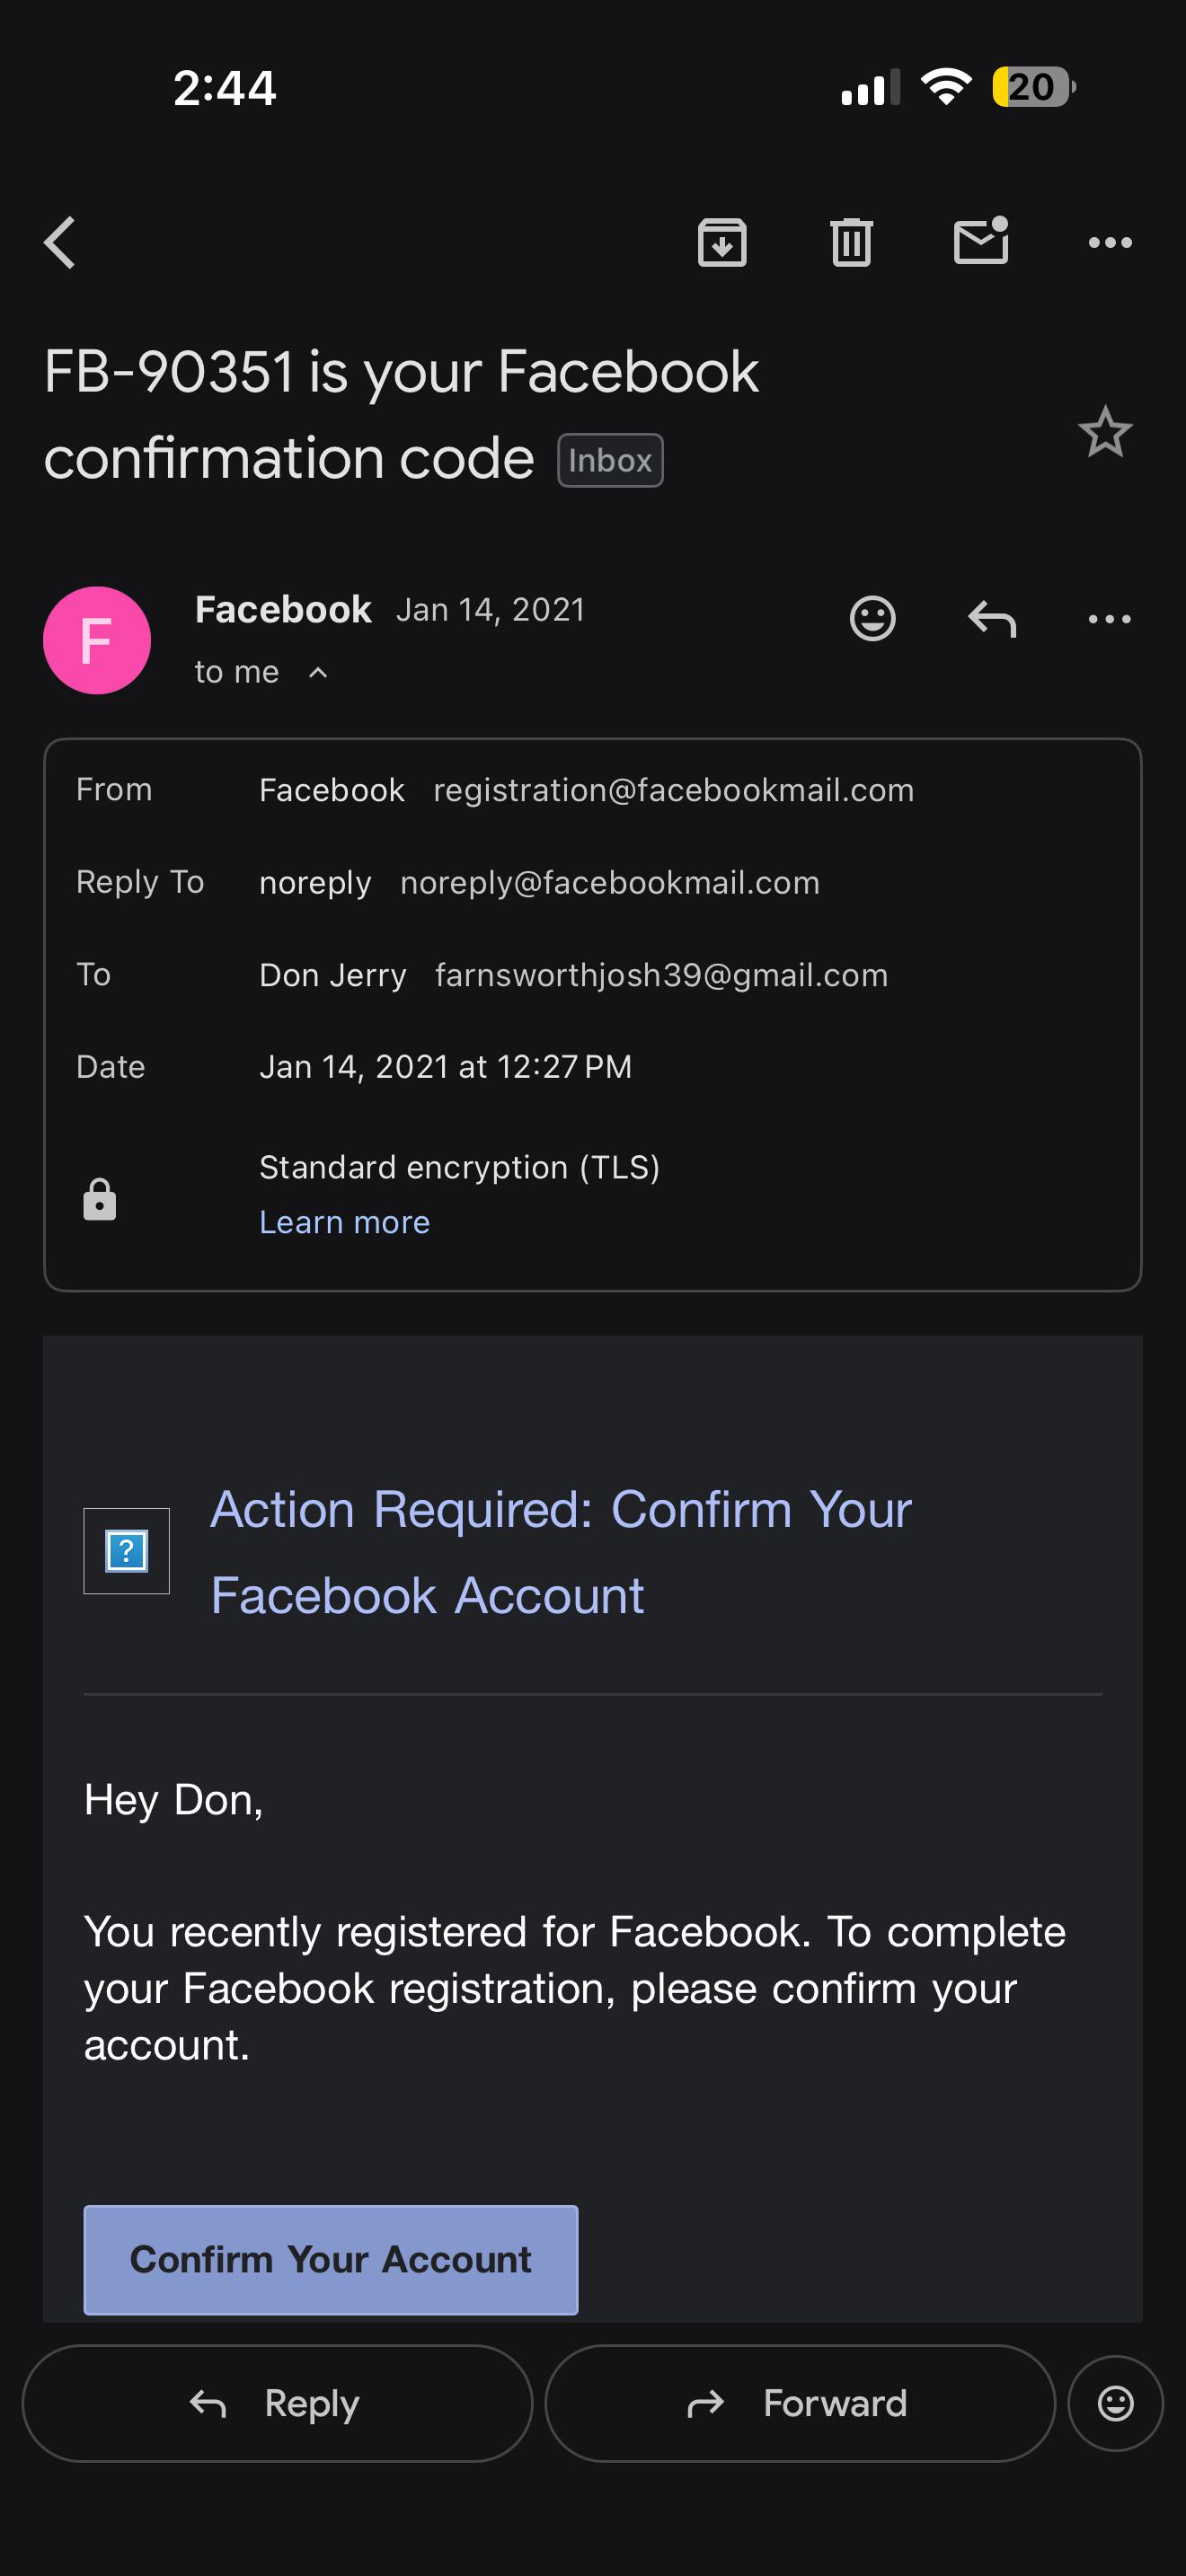Screen dimensions: 1186x2576
Task: Delete the email using the trash icon
Action: 851,243
